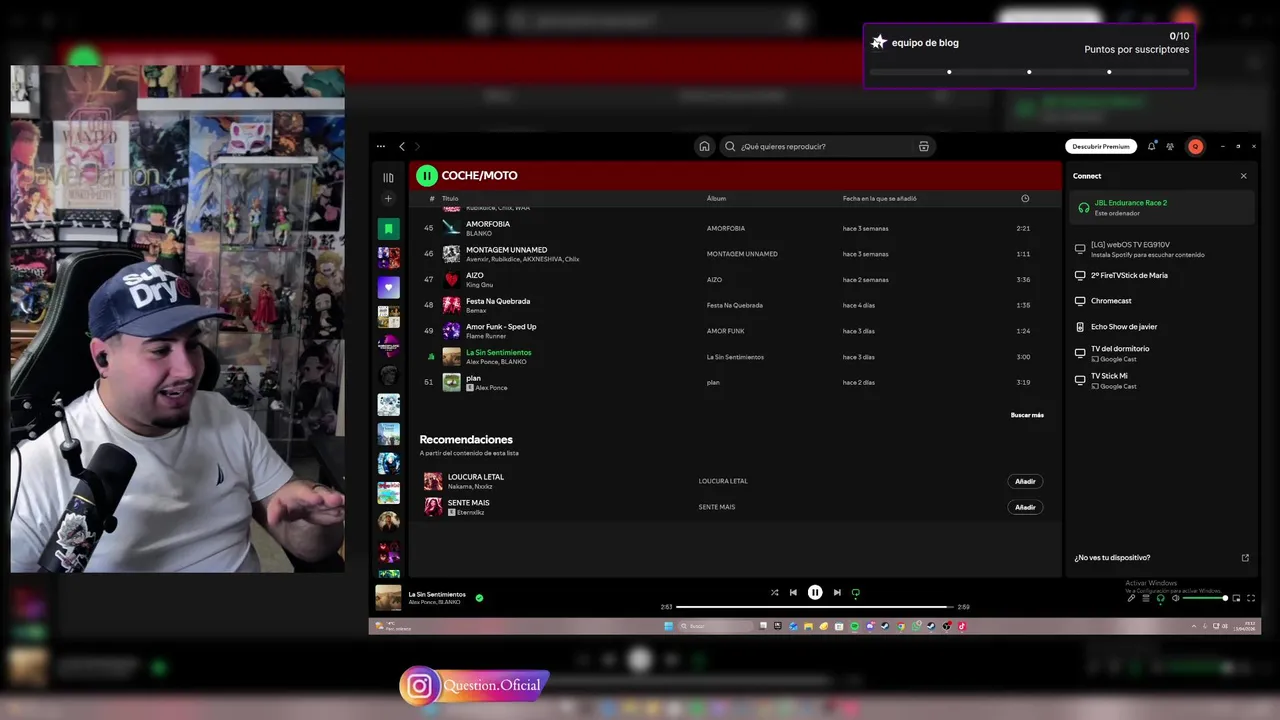1280x720 pixels.
Task: Open Question.Oficial Instagram overlay badge
Action: click(475, 685)
